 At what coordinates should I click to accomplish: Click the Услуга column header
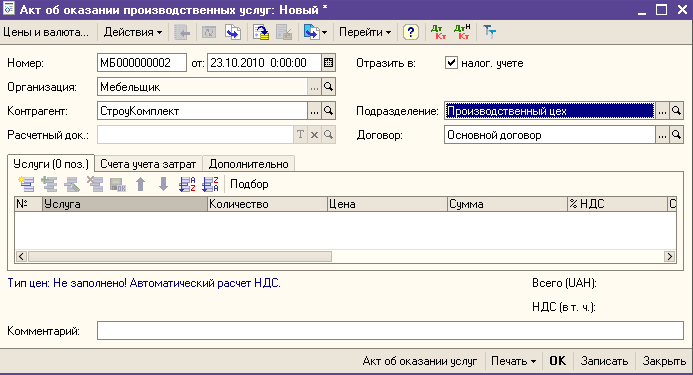pos(125,204)
